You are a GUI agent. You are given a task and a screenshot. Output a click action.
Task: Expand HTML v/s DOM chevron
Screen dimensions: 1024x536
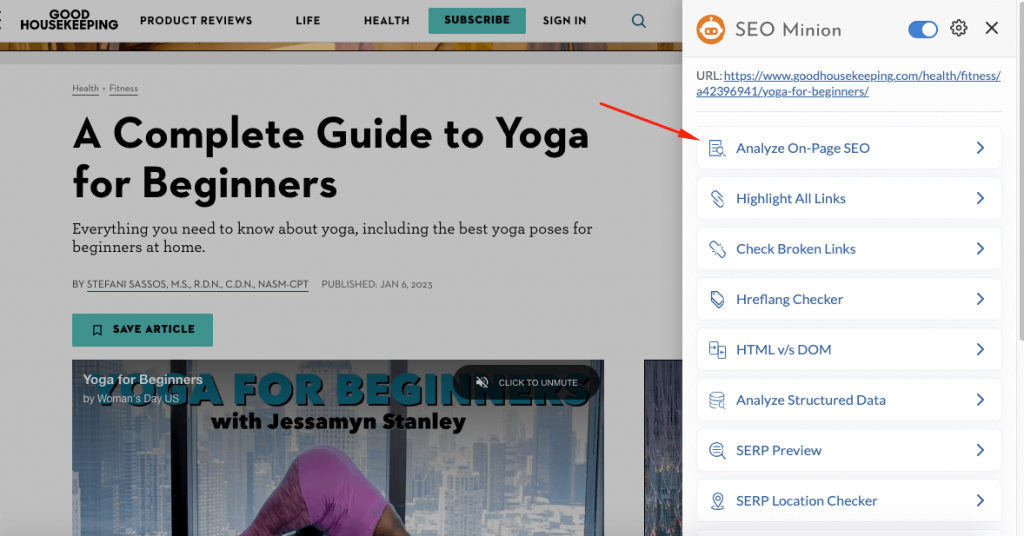980,349
